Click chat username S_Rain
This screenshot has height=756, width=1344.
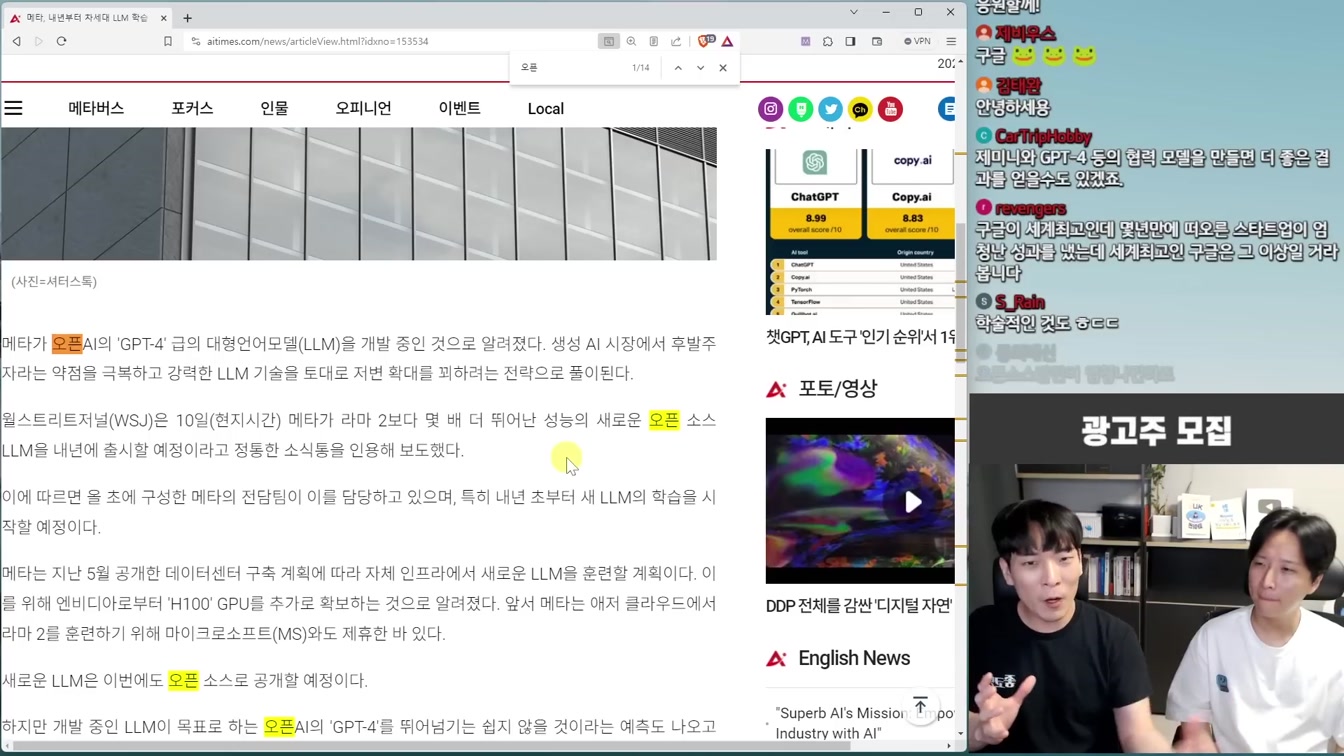coord(1020,302)
